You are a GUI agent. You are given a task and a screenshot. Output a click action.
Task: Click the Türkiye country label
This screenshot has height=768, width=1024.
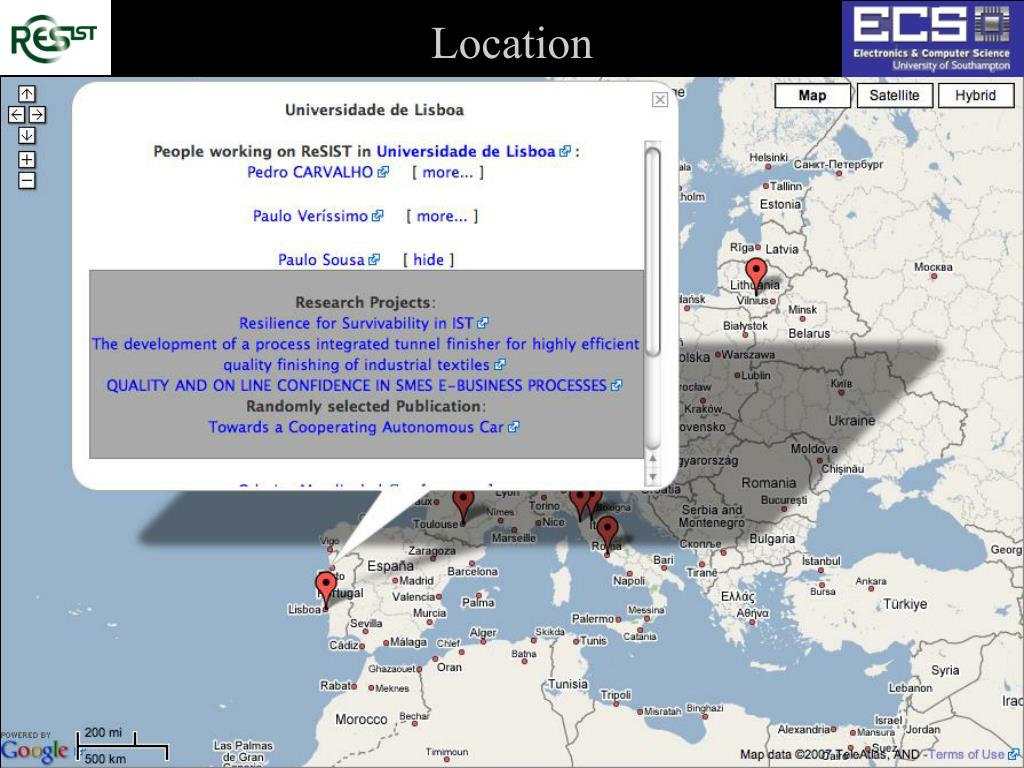tap(905, 604)
